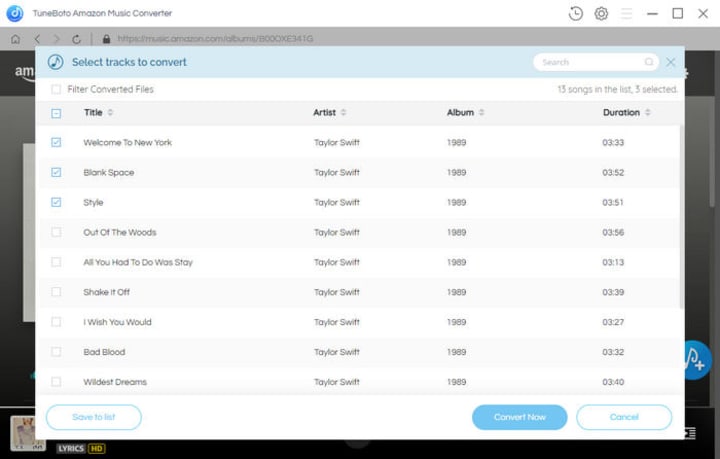Go to the browser home icon
The height and width of the screenshot is (459, 720).
[15, 39]
